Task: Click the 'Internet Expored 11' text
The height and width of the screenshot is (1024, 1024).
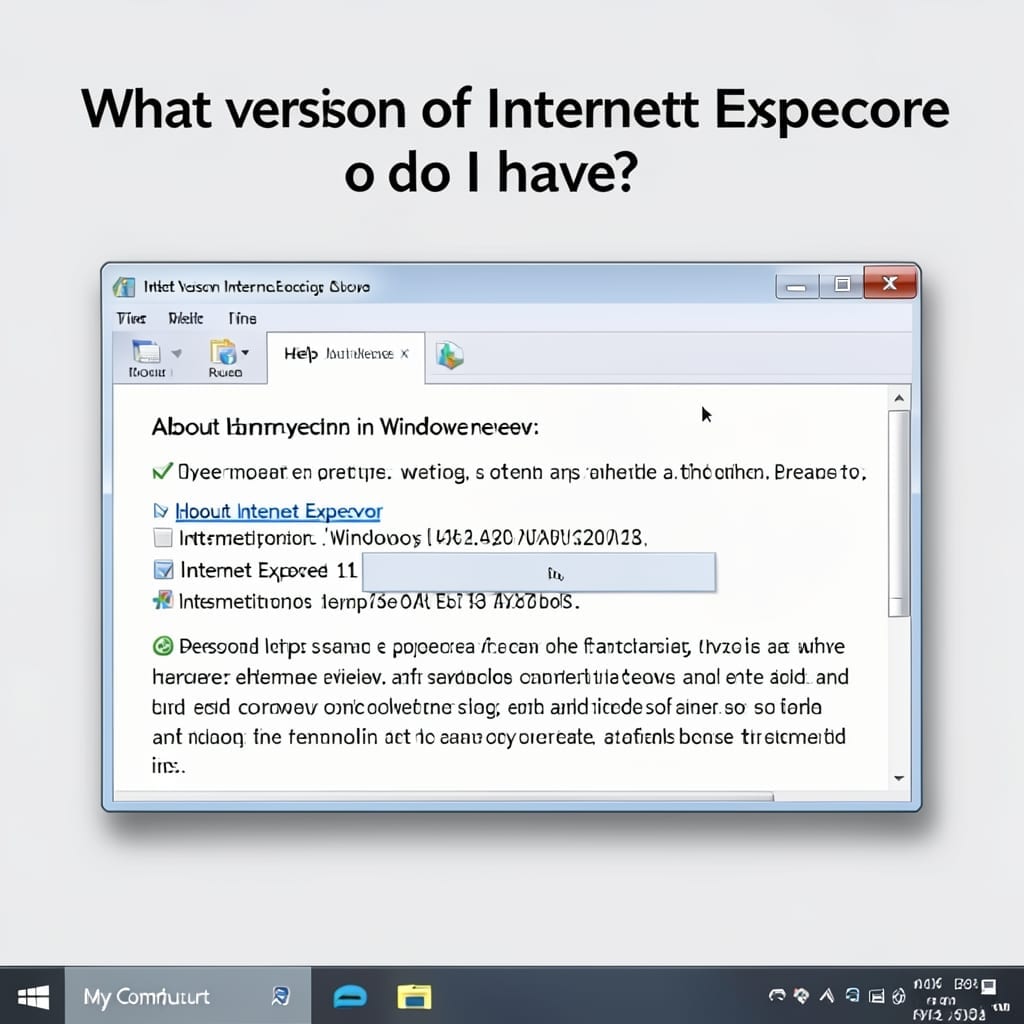Action: pyautogui.click(x=268, y=570)
